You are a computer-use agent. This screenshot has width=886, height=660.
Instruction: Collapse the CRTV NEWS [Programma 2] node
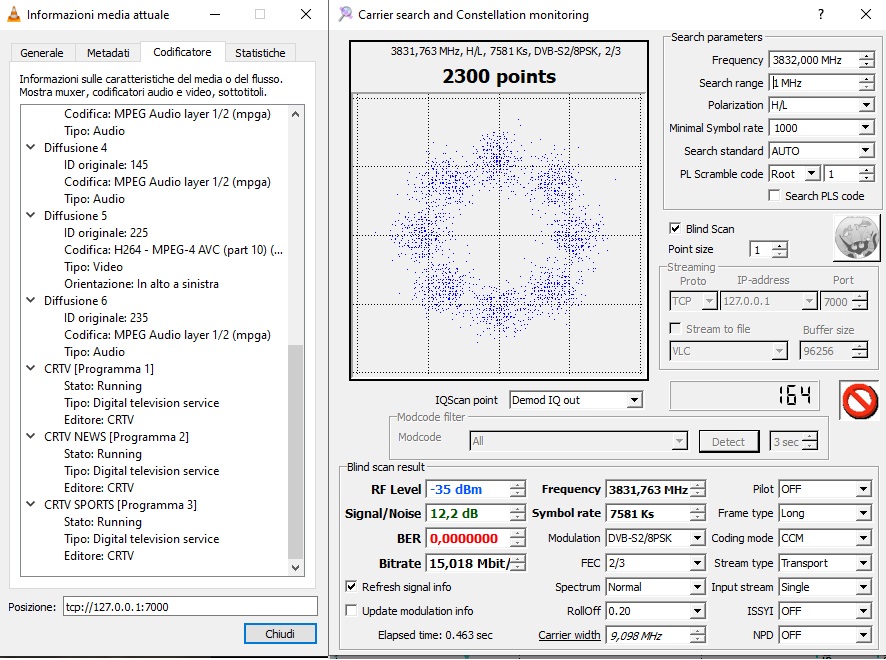tap(31, 436)
